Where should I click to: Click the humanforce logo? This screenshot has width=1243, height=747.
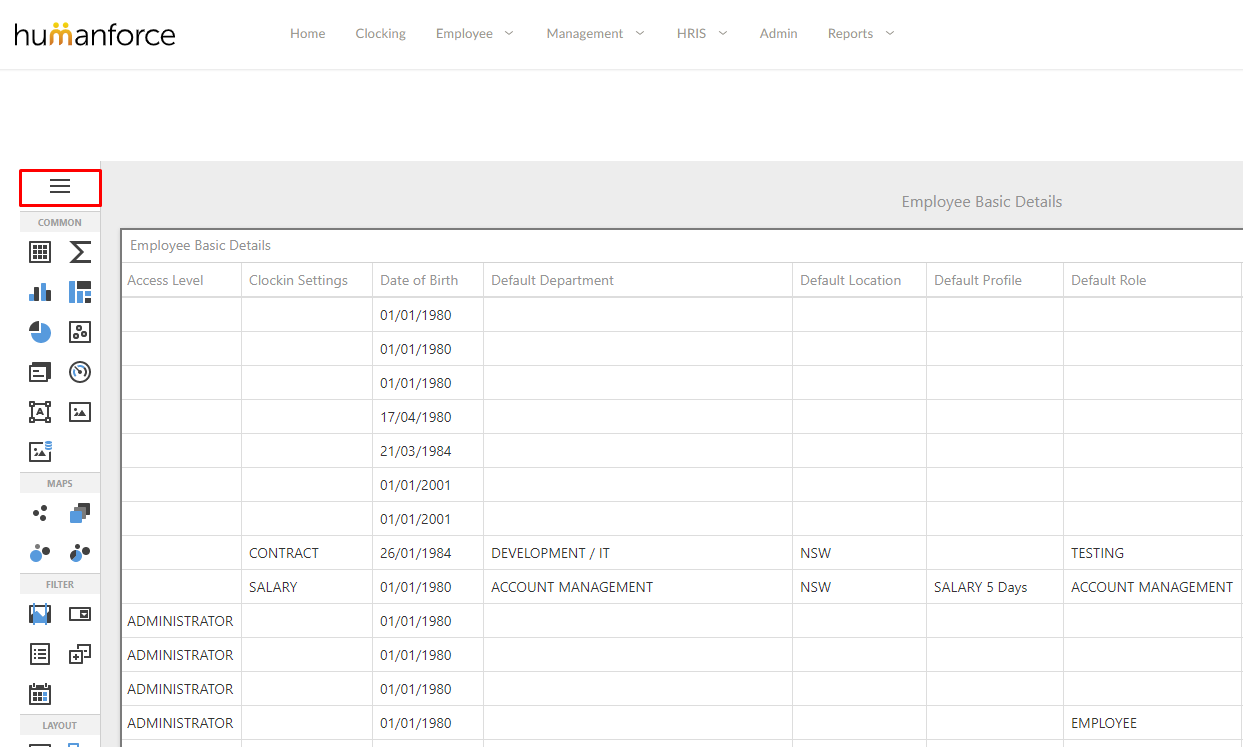95,33
